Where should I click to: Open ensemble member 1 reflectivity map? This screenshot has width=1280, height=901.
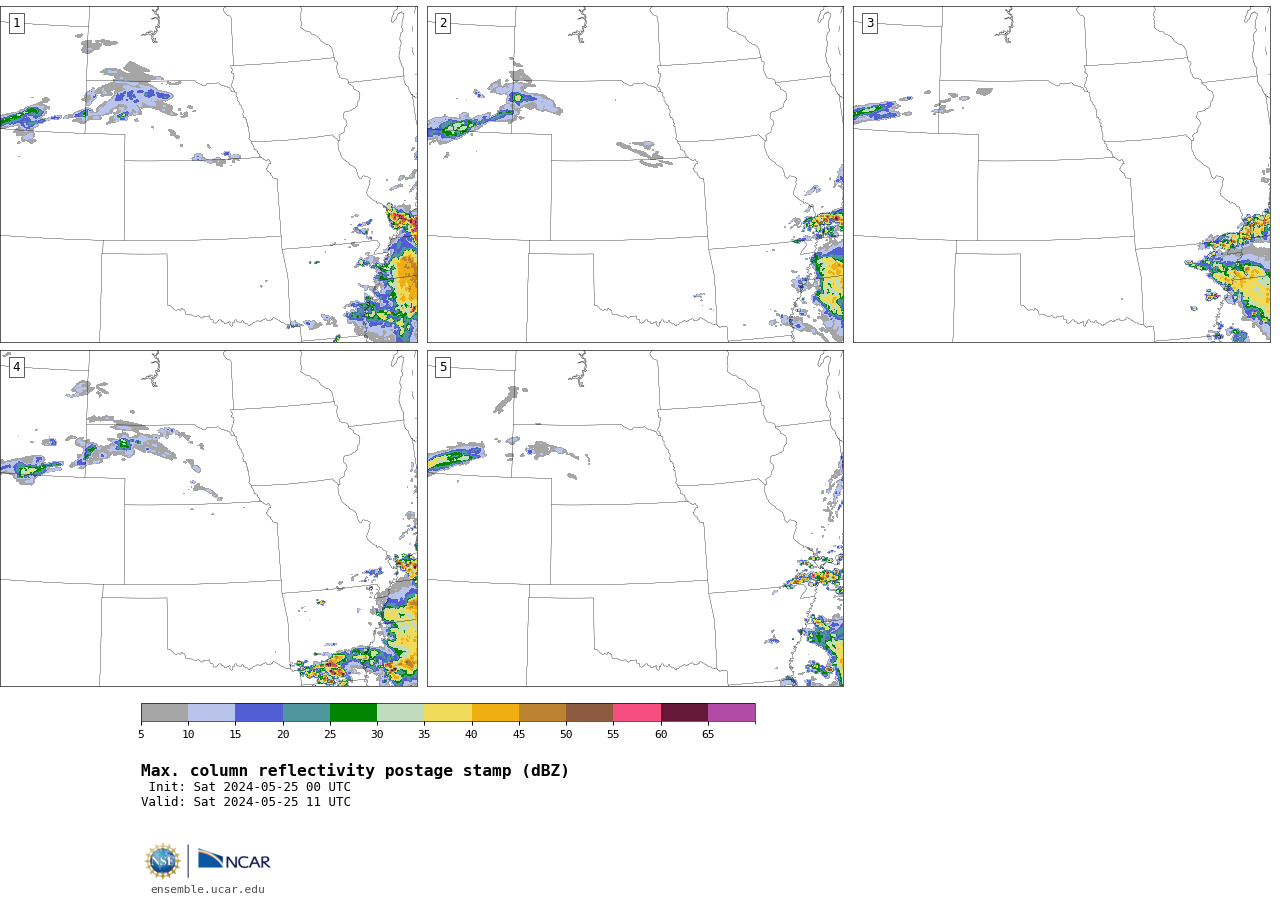(208, 174)
